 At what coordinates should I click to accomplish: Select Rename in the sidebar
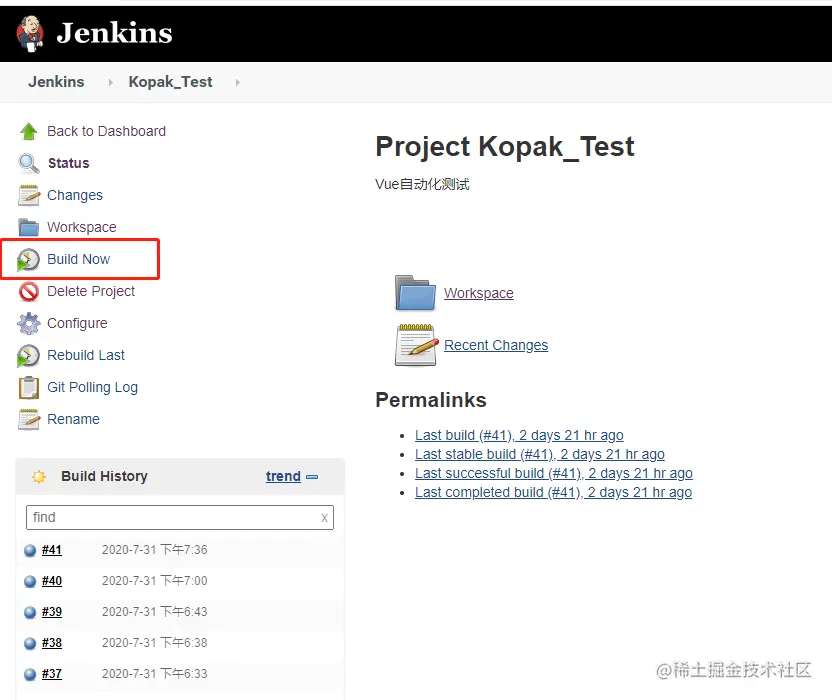click(73, 419)
